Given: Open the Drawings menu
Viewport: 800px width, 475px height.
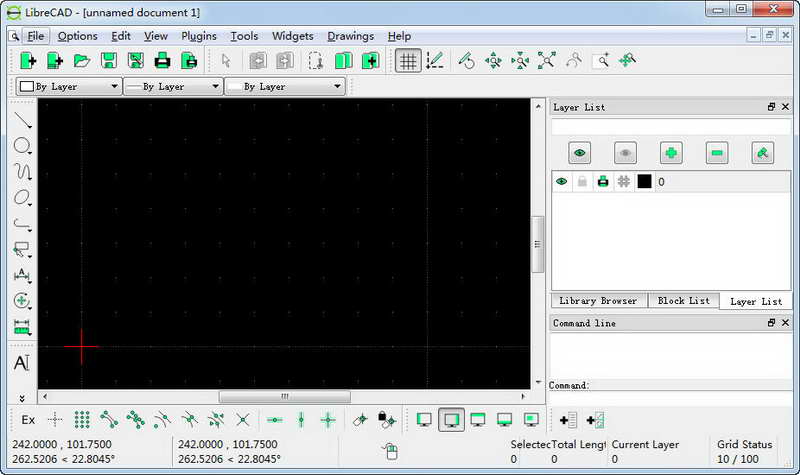Looking at the screenshot, I should [x=351, y=36].
